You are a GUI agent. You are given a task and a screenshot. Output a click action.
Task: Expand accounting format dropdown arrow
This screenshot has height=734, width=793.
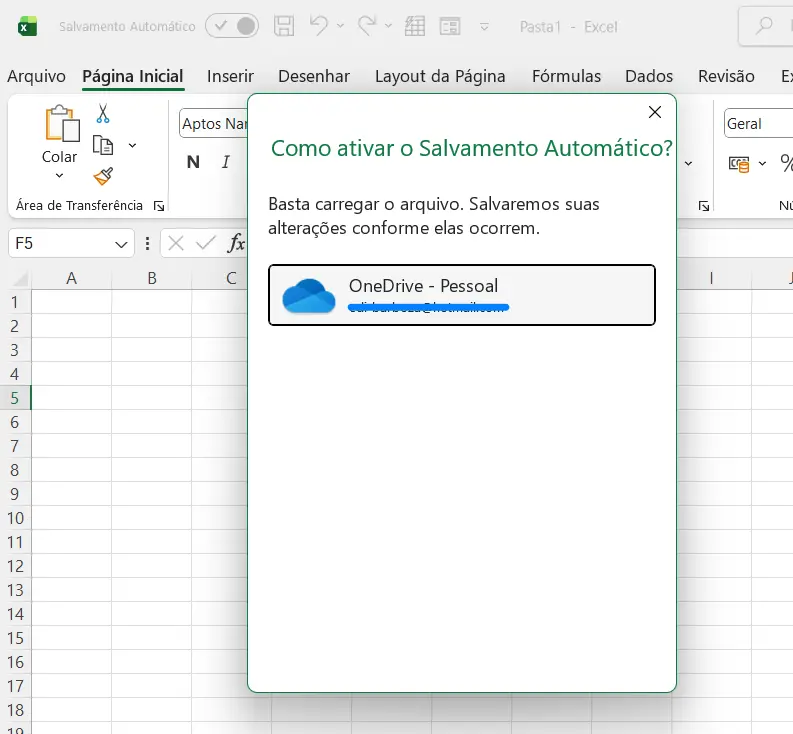click(x=762, y=163)
